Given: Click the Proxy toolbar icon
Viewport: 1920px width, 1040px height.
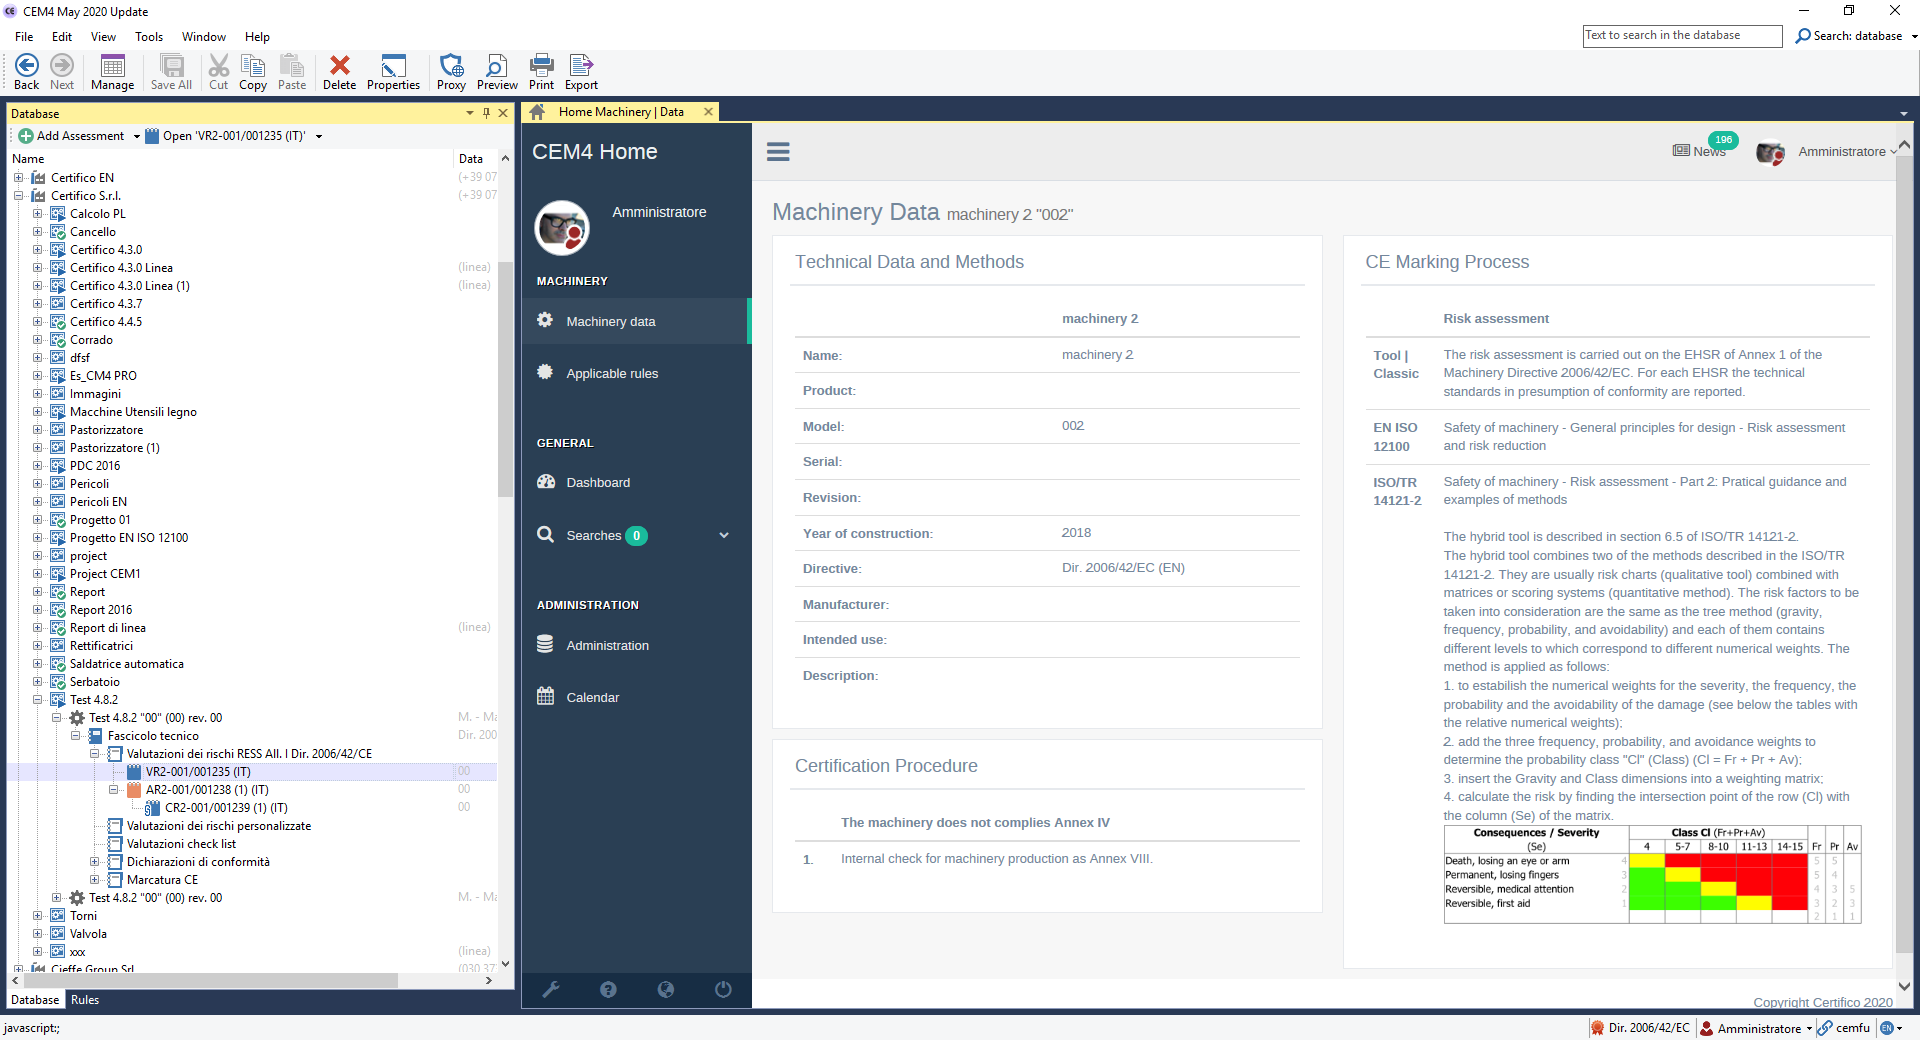Looking at the screenshot, I should 451,72.
